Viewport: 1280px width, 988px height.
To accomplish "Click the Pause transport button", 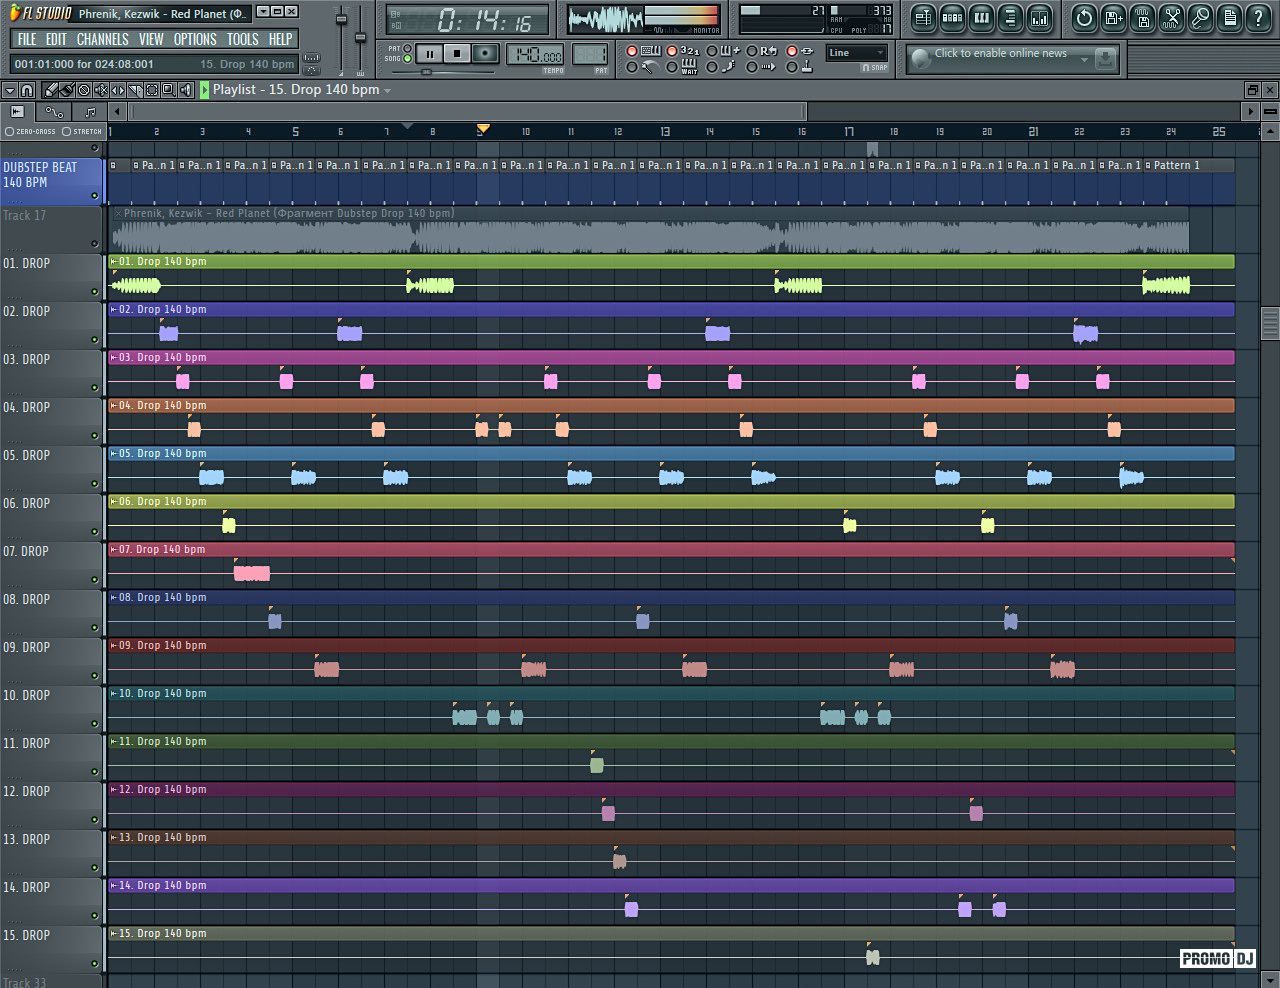I will (429, 54).
